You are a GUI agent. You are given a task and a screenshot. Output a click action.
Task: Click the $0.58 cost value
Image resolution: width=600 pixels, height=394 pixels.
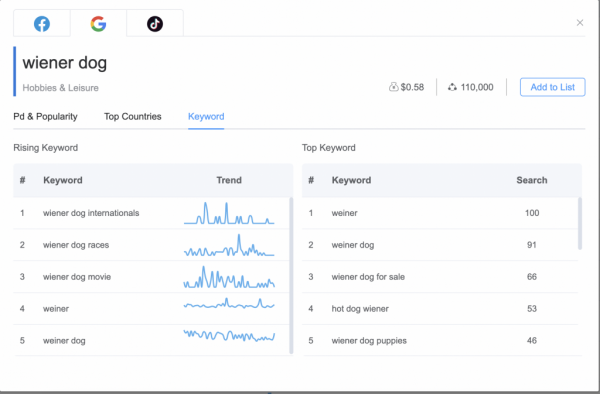[412, 87]
